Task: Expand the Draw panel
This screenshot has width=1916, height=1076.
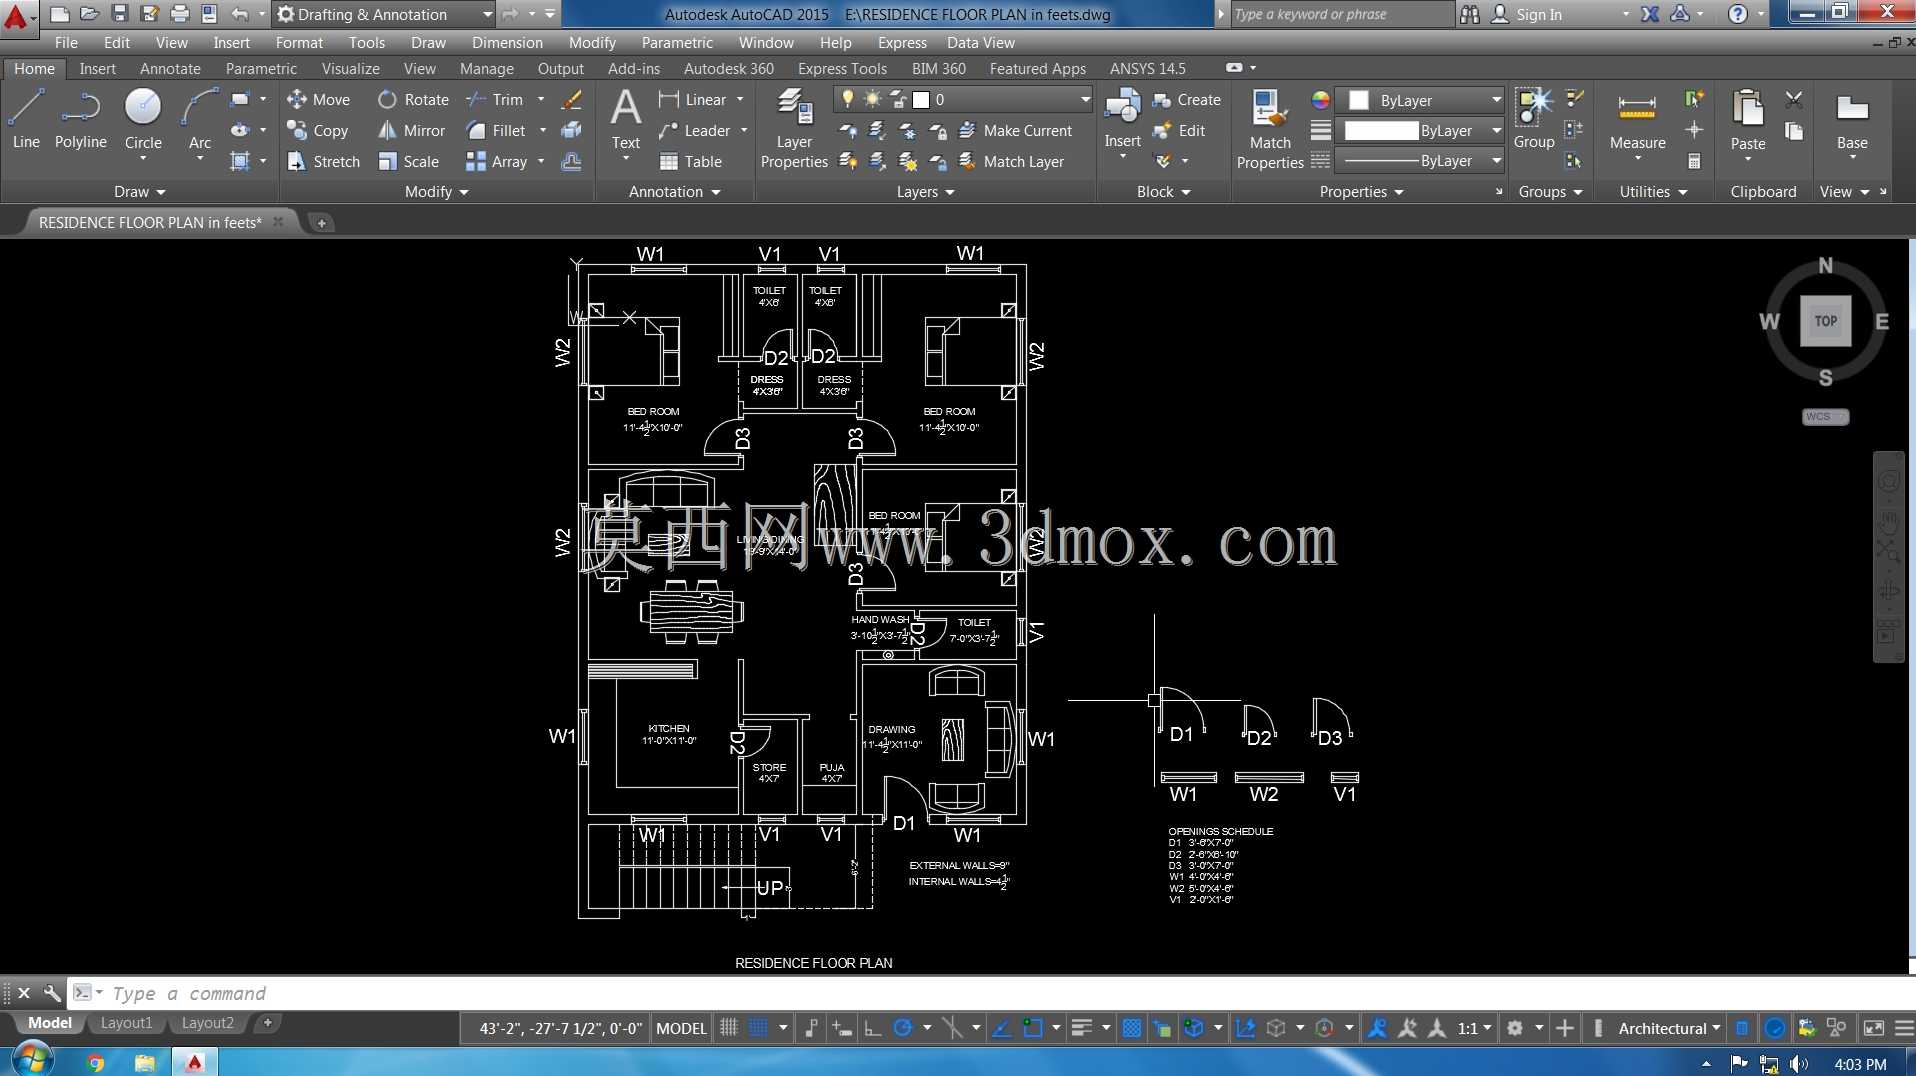Action: (x=139, y=192)
